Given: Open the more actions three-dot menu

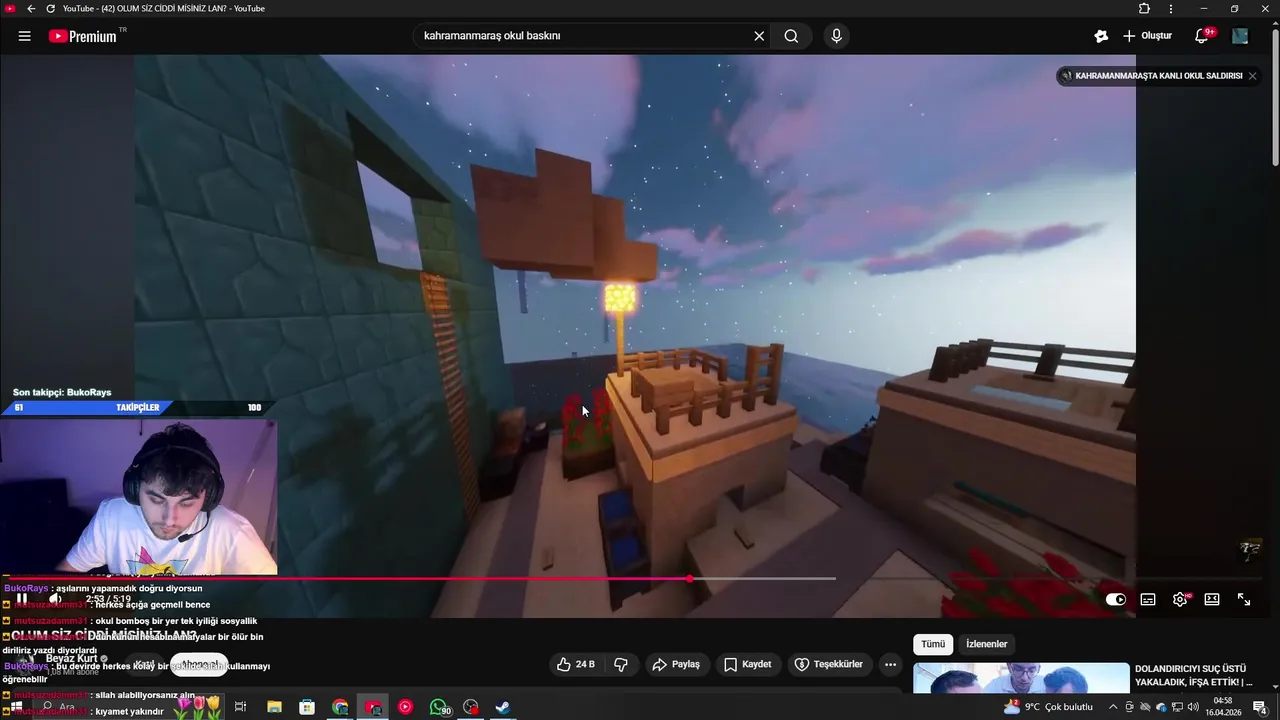Looking at the screenshot, I should point(890,664).
